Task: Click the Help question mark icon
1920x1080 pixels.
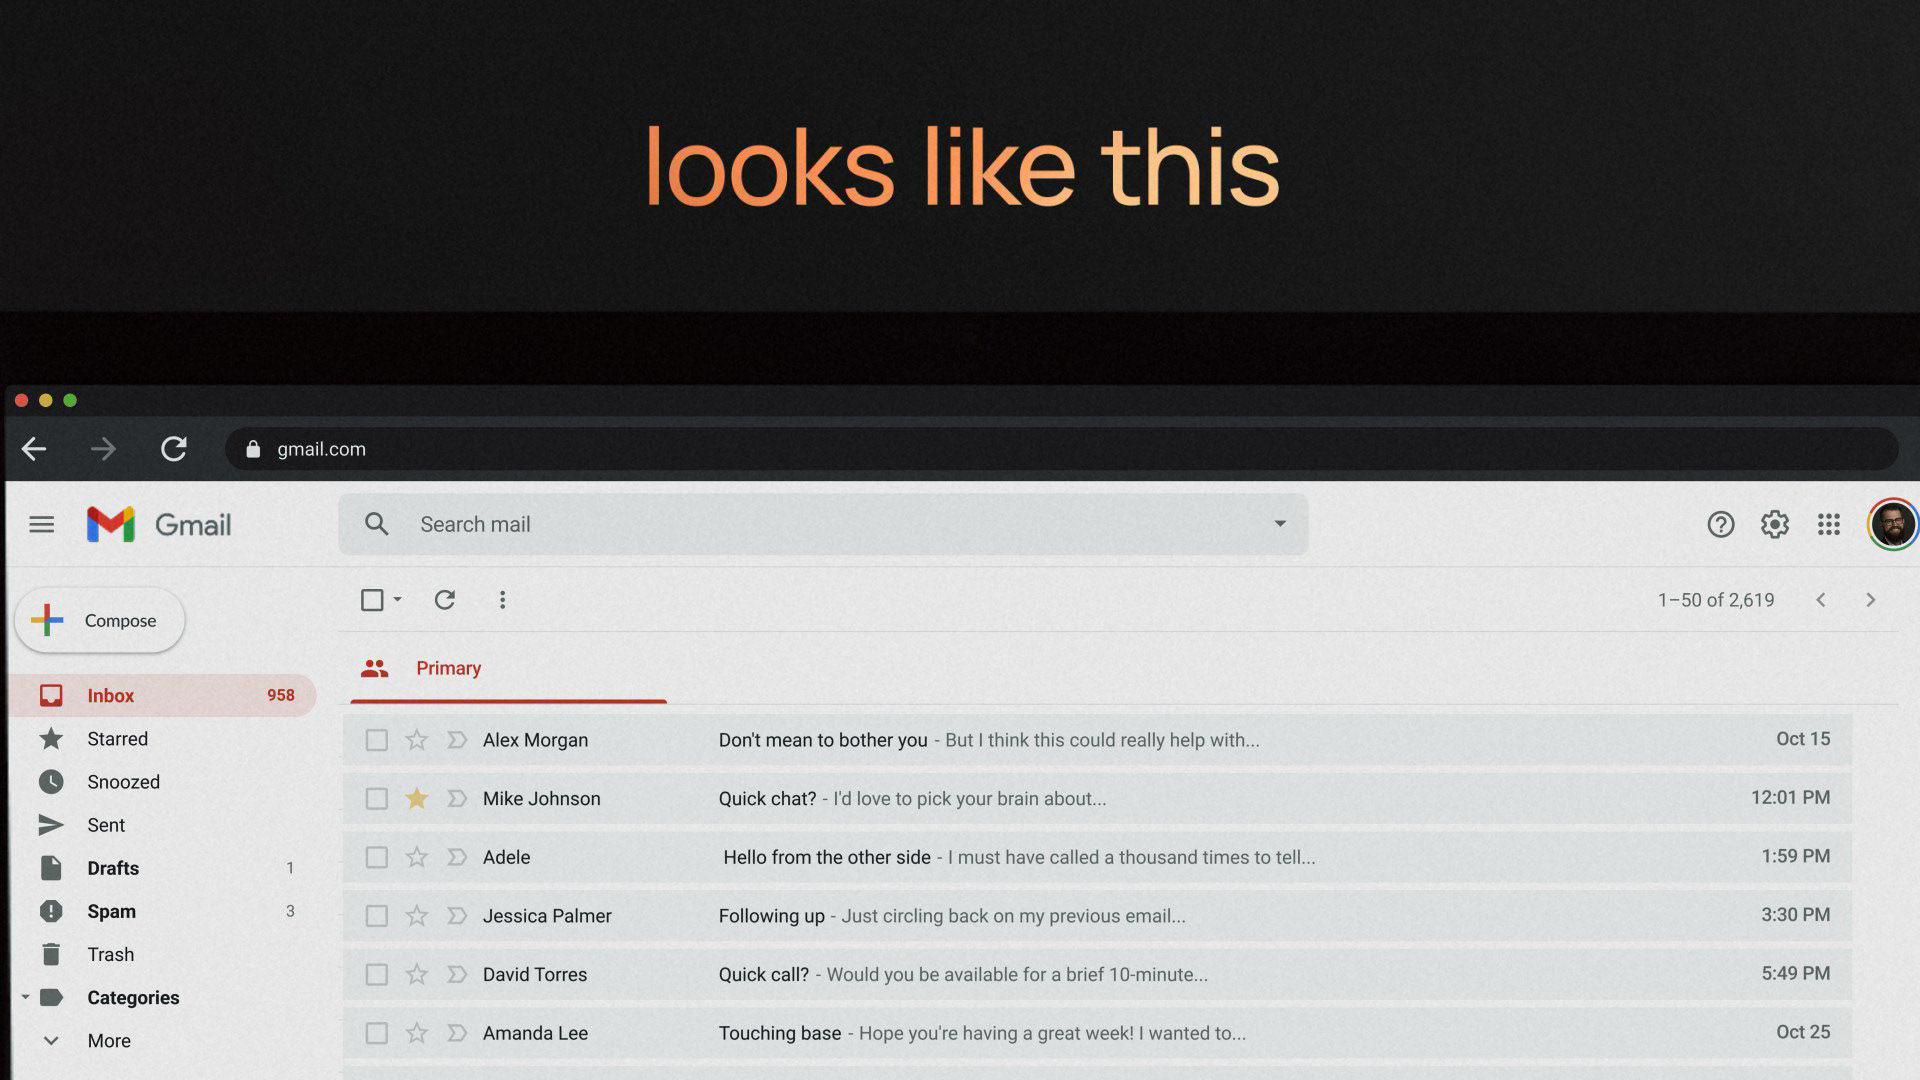Action: point(1720,524)
